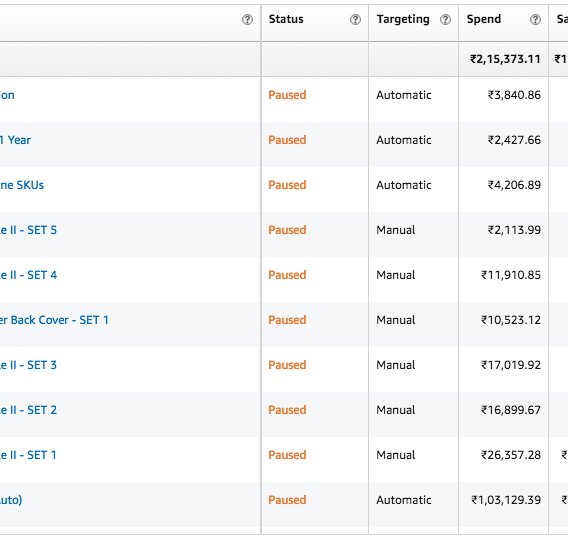Screen dimensions: 568x540
Task: Click spend value ₹16,899.67
Action: [x=511, y=410]
